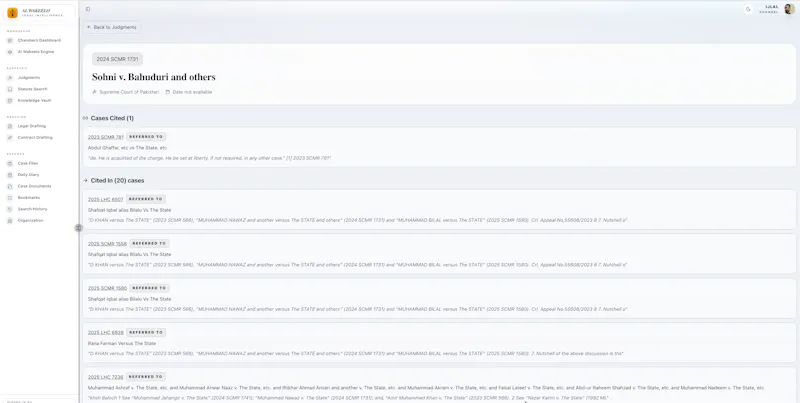The width and height of the screenshot is (800, 403).
Task: Click the calendar icon beside Date not available
Action: point(168,92)
